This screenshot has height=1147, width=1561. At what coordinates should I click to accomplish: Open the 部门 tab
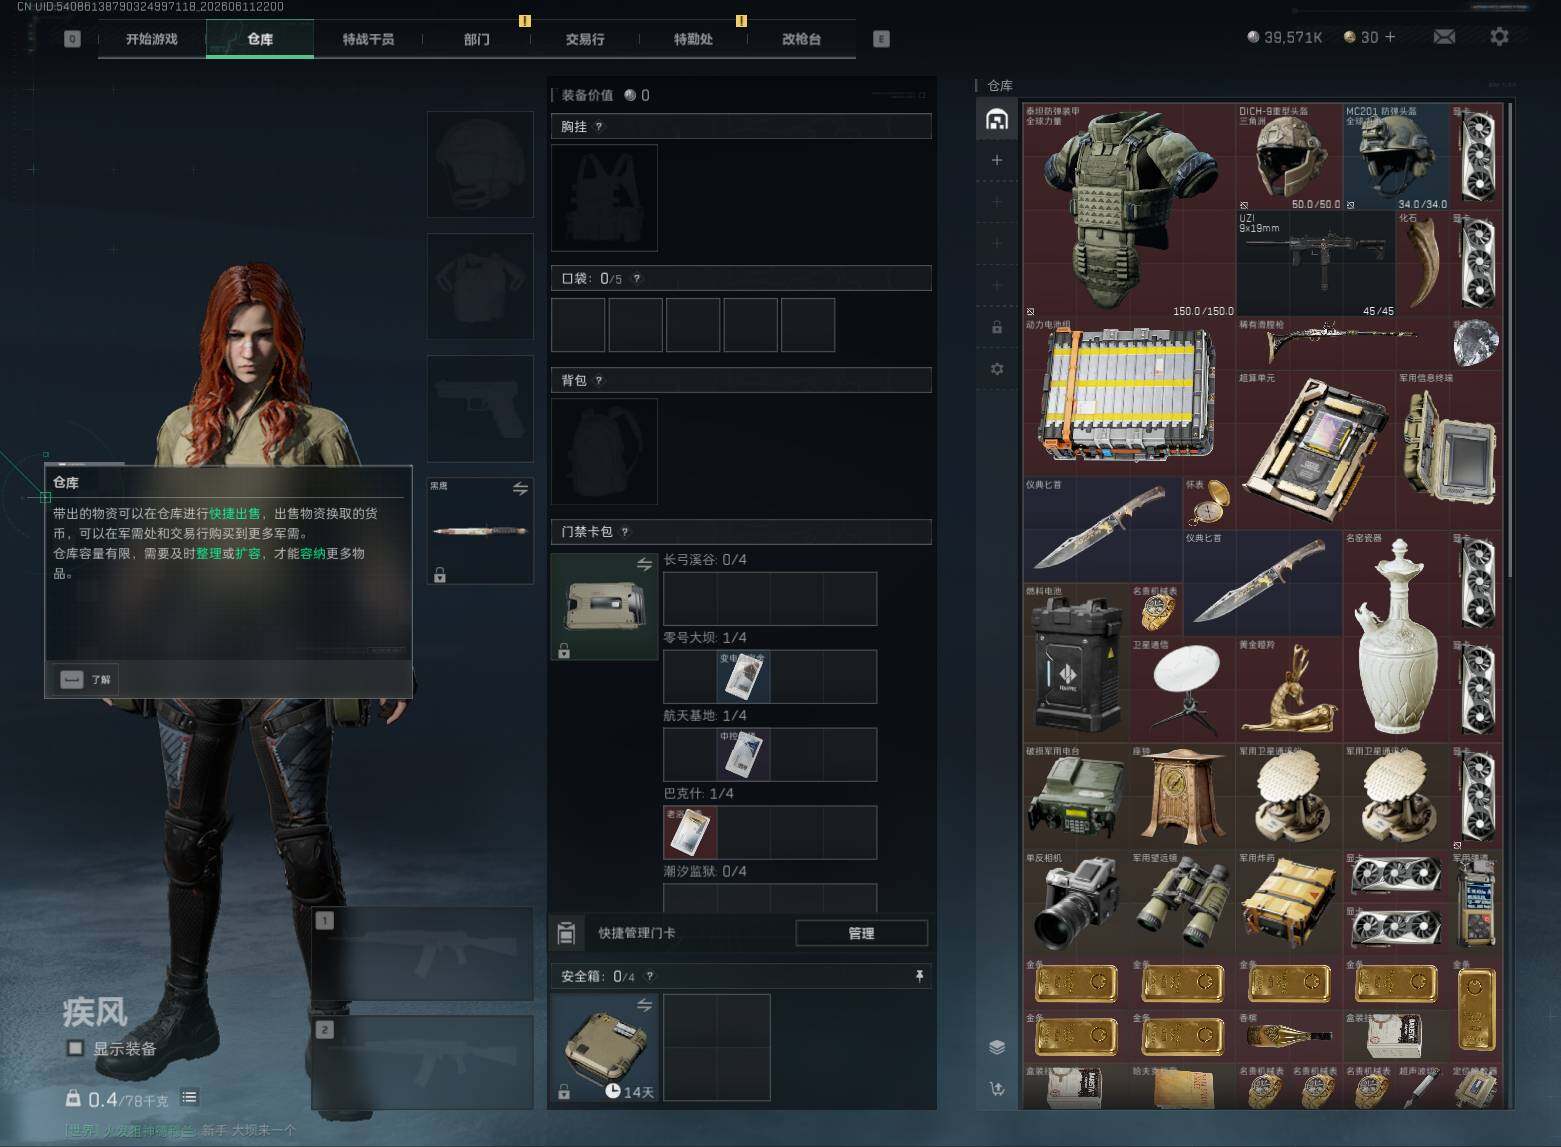[x=477, y=39]
